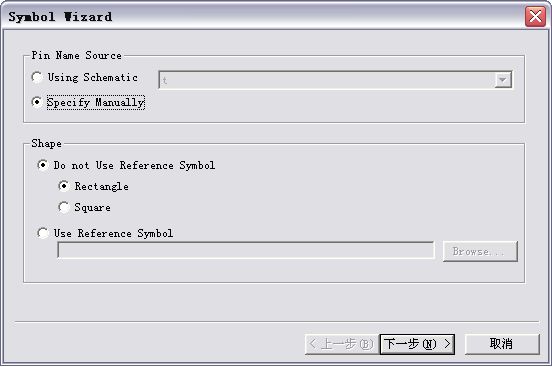
Task: Cancel the wizard with 取消
Action: [502, 344]
